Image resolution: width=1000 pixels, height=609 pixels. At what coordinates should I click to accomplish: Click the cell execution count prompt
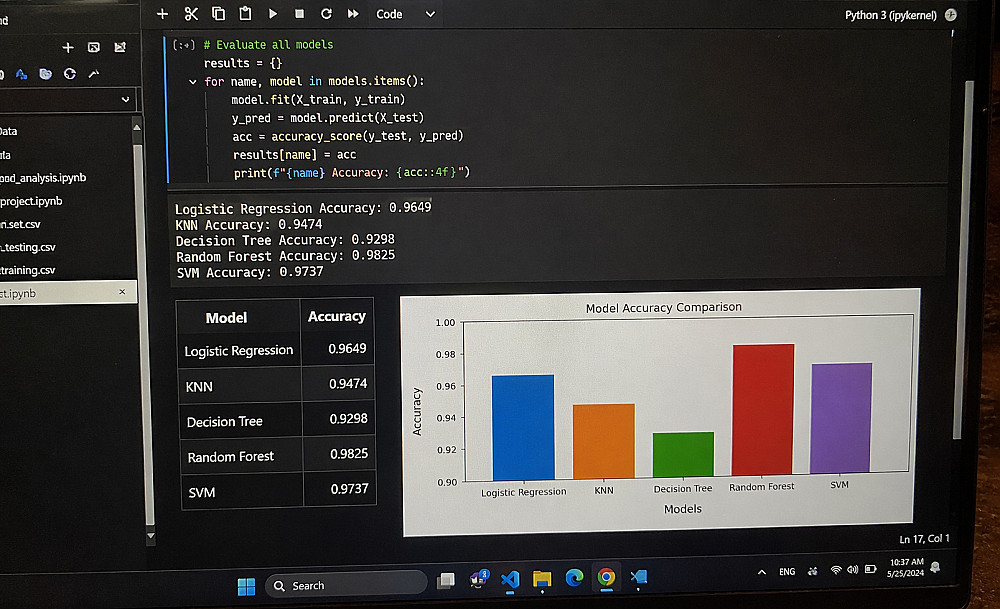184,45
